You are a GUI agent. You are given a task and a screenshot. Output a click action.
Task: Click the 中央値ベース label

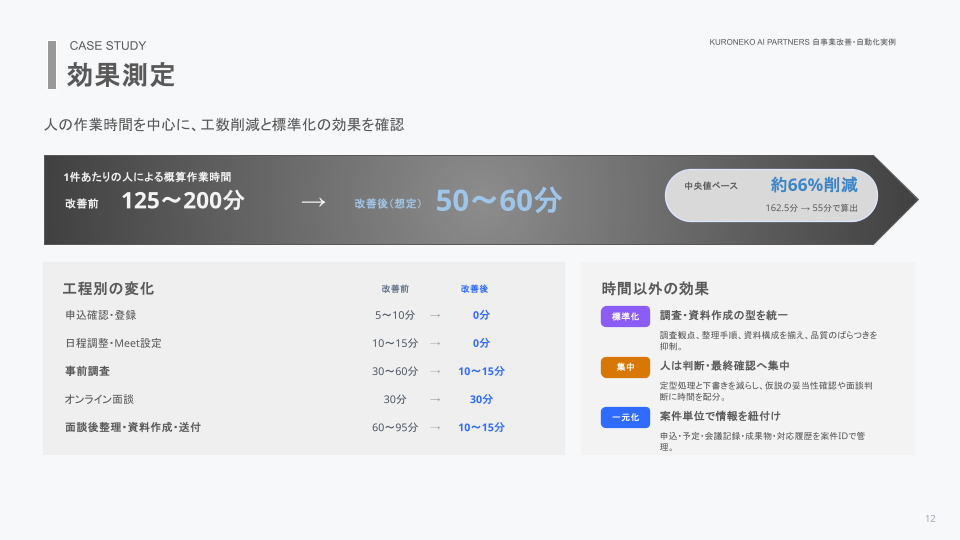coord(711,186)
